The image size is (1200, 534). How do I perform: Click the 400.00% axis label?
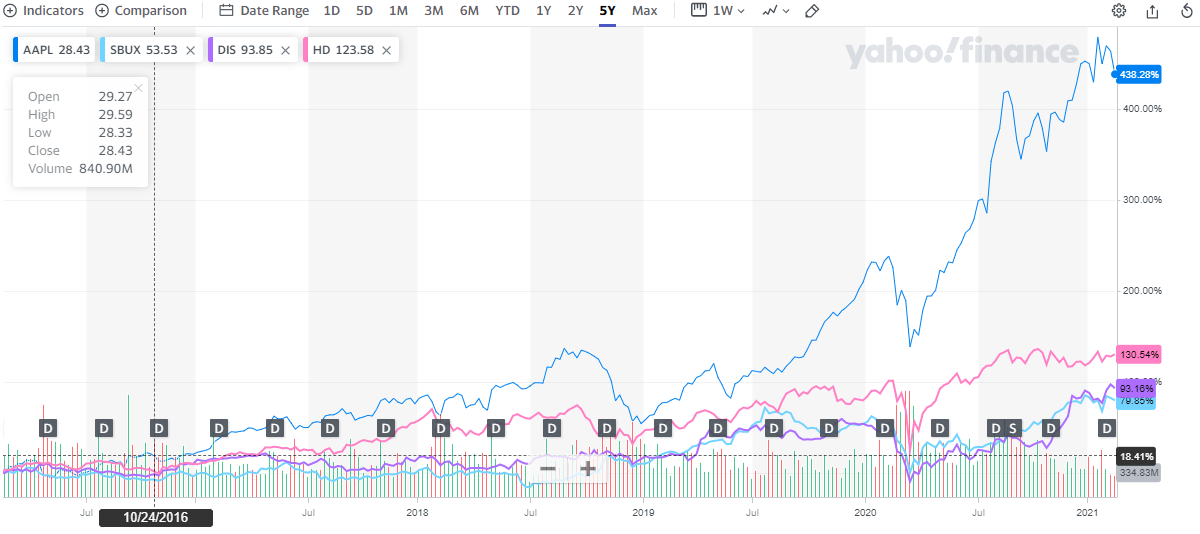click(x=1140, y=108)
